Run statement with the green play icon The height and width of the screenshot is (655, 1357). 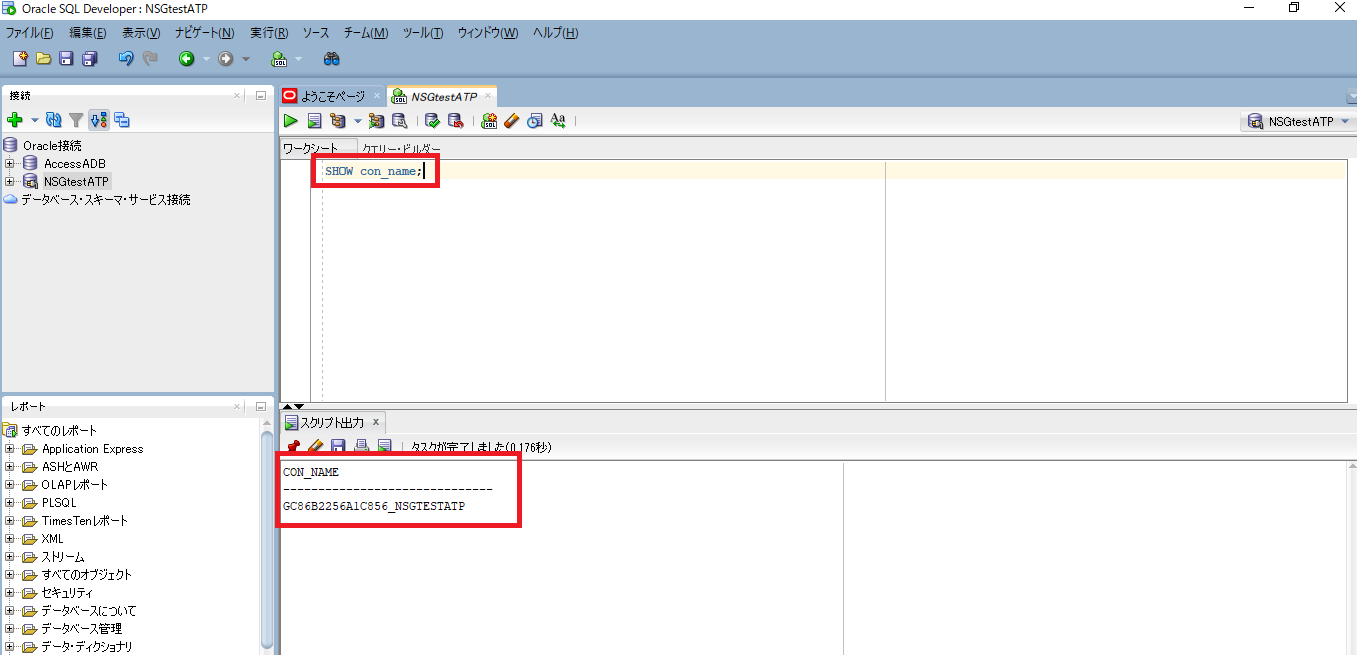(291, 121)
